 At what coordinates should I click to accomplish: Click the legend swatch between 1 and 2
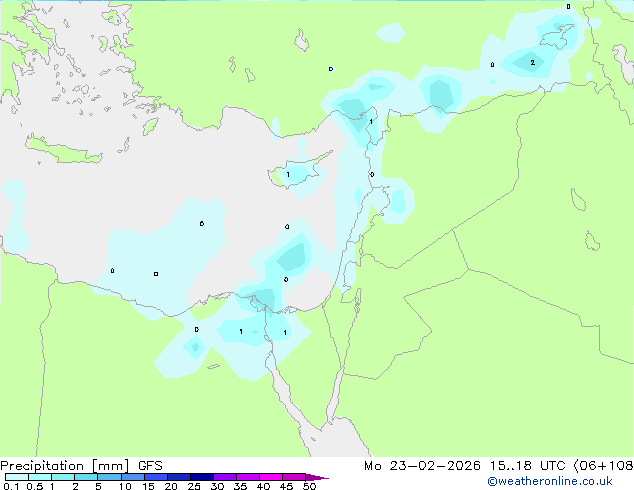[63, 477]
